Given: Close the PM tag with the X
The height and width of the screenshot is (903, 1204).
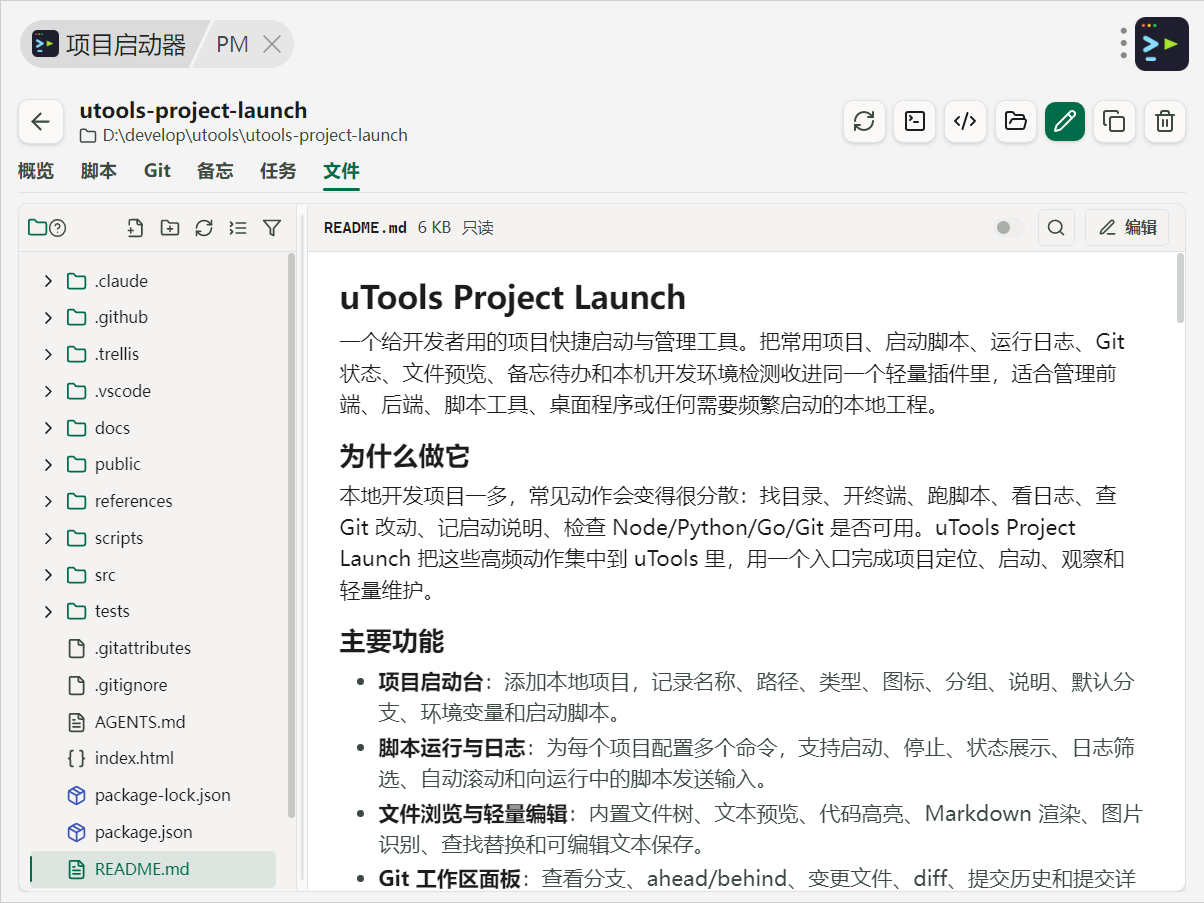Looking at the screenshot, I should (x=272, y=44).
